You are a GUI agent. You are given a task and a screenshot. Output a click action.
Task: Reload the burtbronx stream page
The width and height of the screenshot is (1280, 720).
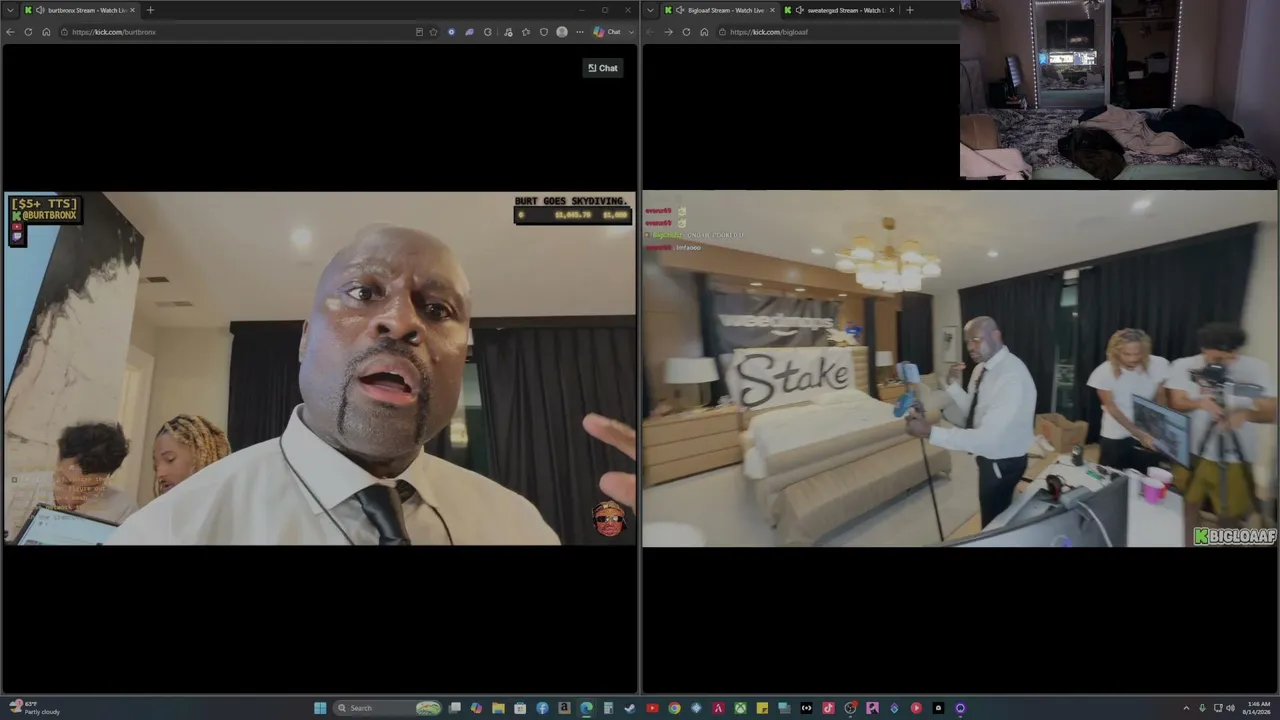[x=28, y=32]
